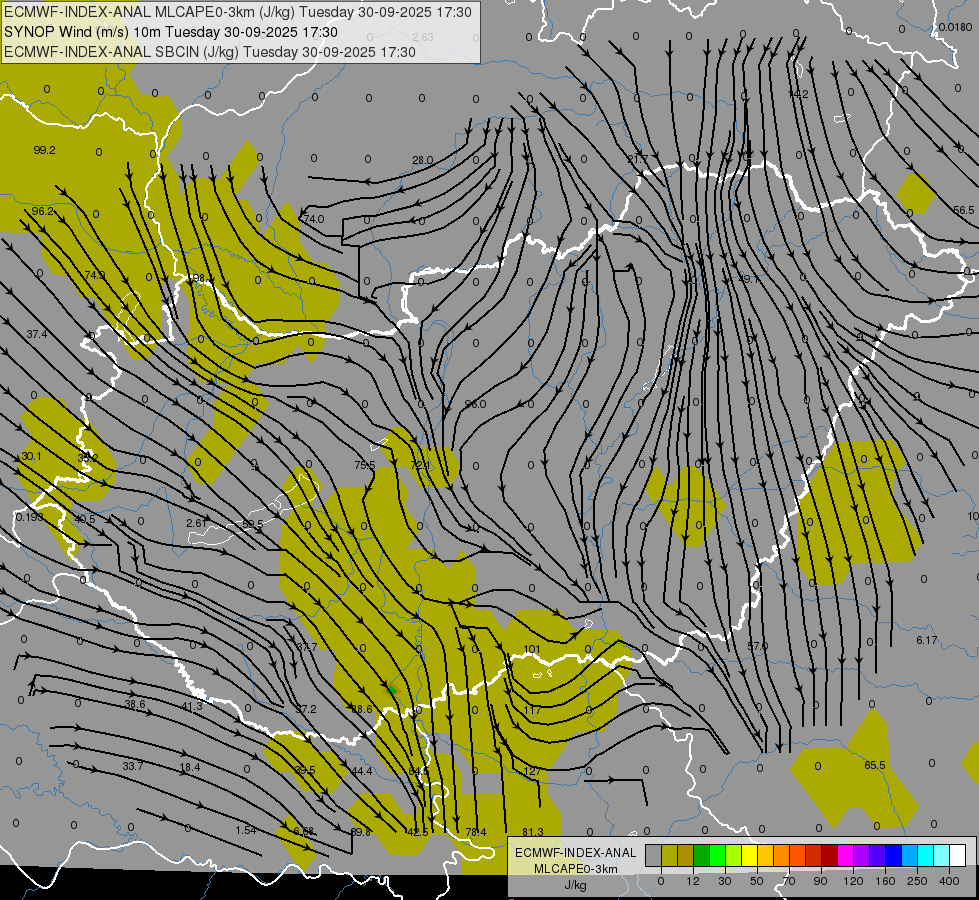This screenshot has width=979, height=900.
Task: Click the map value '57.0'
Action: 757,646
